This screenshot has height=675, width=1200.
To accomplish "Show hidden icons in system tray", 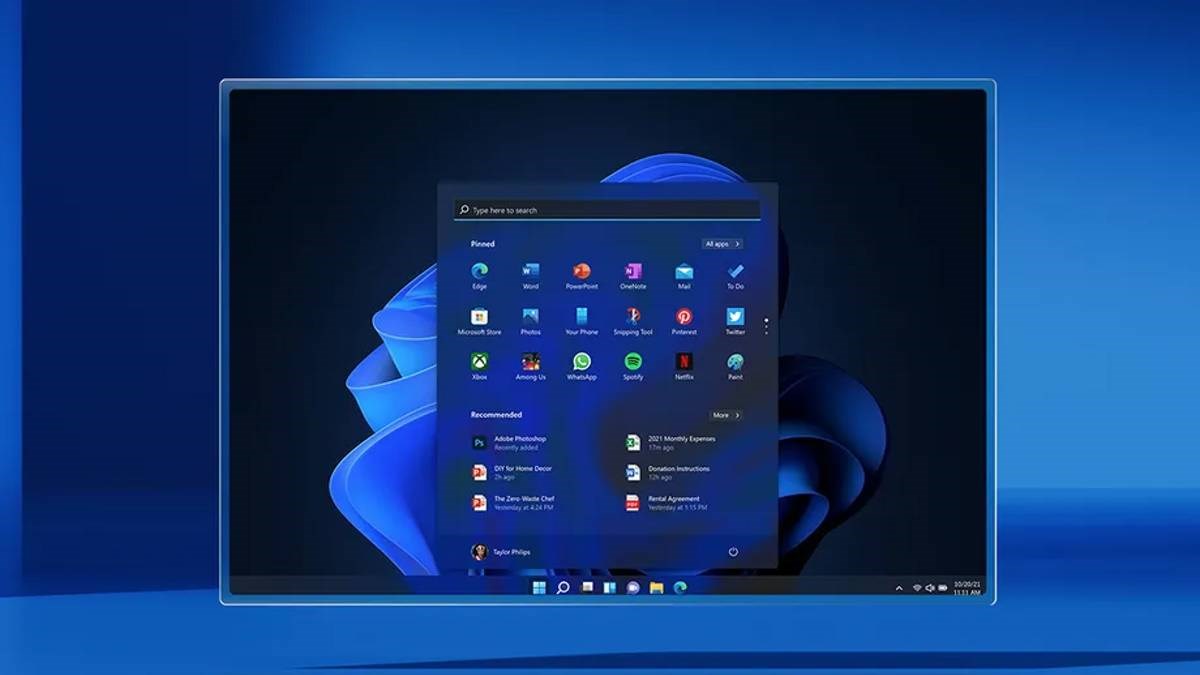I will pos(899,588).
